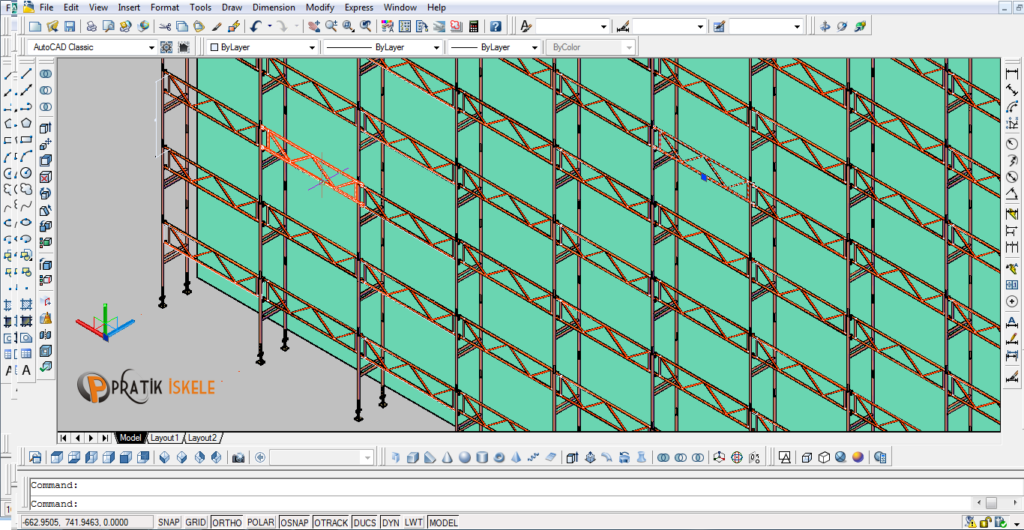Click the Help question mark icon
Viewport: 1024px width, 530px height.
click(496, 27)
